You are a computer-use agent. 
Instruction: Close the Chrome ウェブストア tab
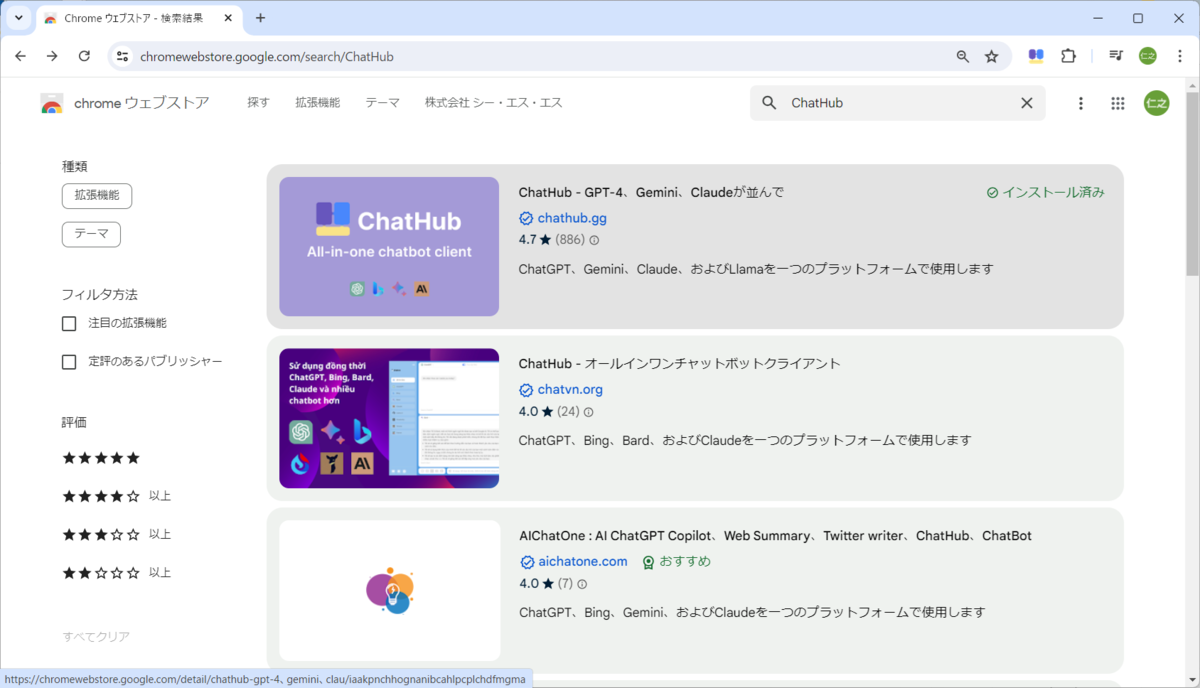click(226, 18)
